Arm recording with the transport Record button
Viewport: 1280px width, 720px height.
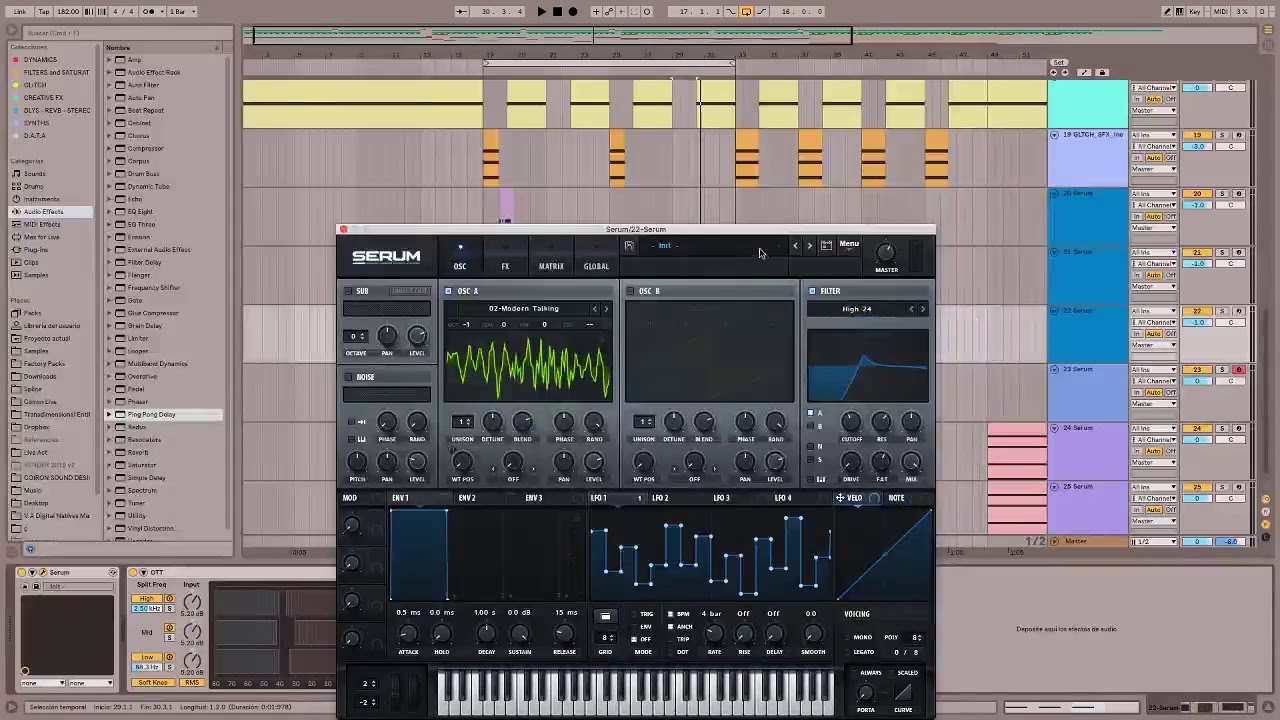pos(572,12)
